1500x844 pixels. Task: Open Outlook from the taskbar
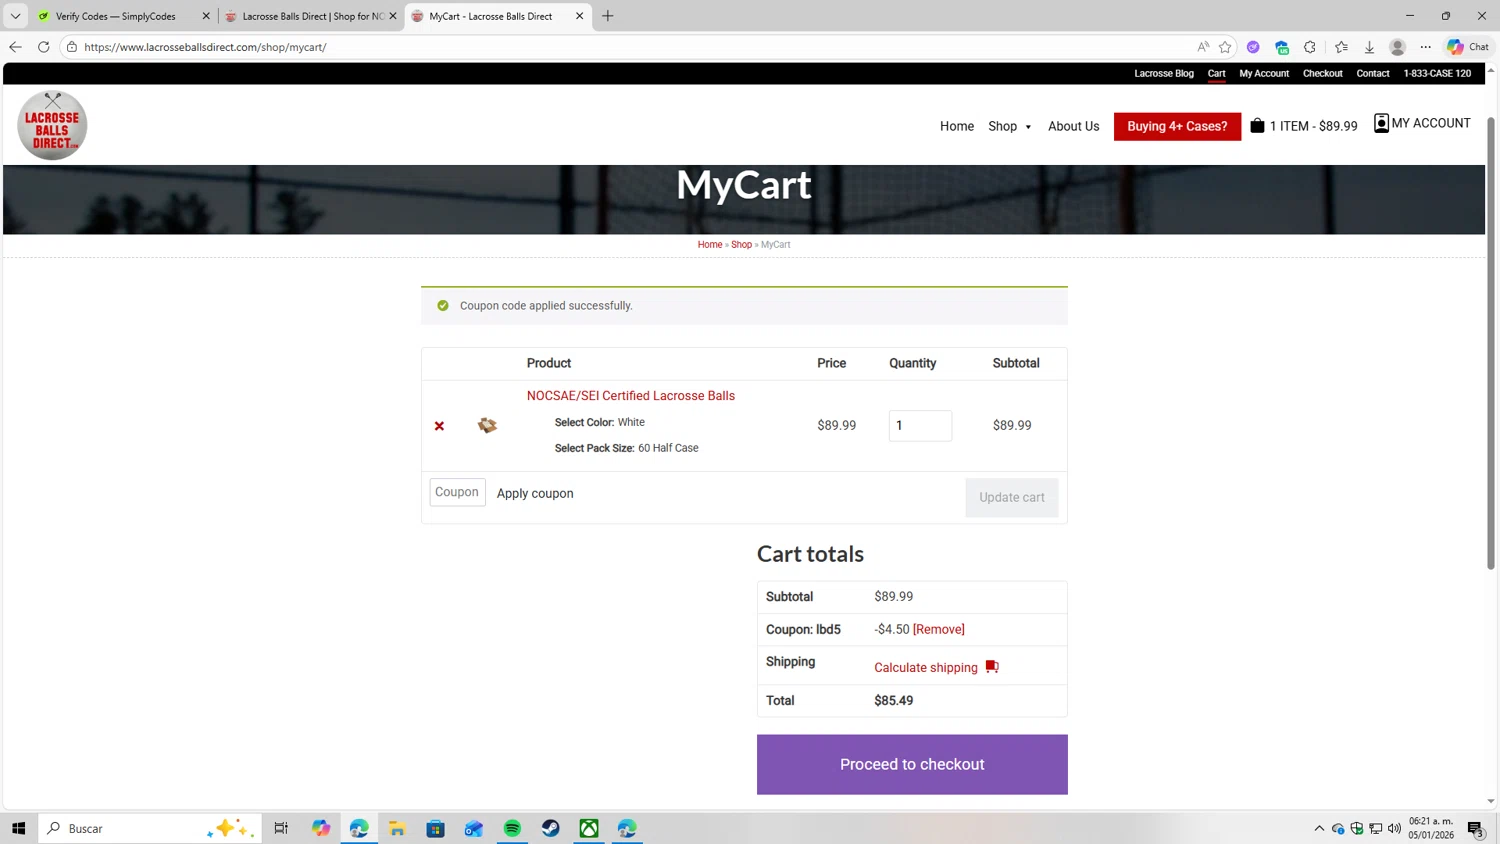474,828
